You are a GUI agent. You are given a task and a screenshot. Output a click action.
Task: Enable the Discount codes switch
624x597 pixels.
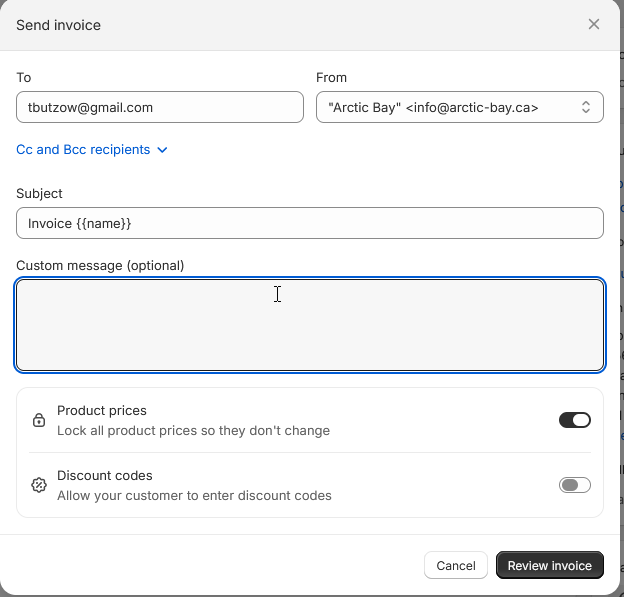[575, 485]
